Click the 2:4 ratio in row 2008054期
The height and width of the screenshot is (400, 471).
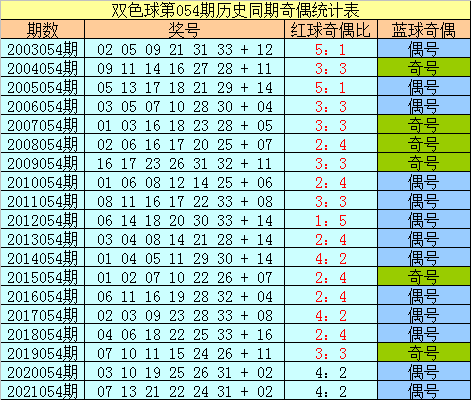pyautogui.click(x=331, y=144)
